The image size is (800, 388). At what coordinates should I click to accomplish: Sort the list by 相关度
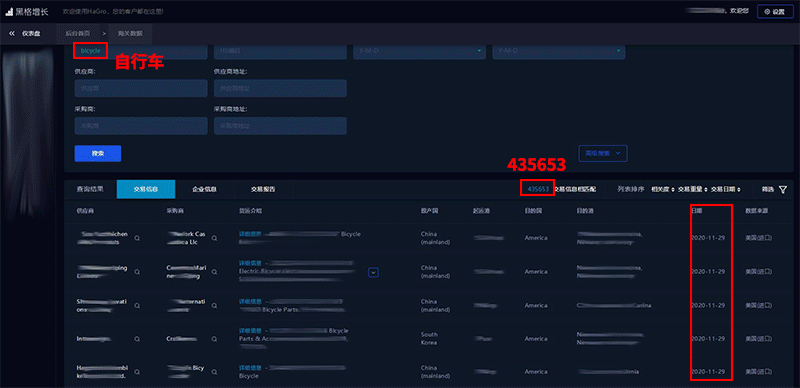[663, 189]
